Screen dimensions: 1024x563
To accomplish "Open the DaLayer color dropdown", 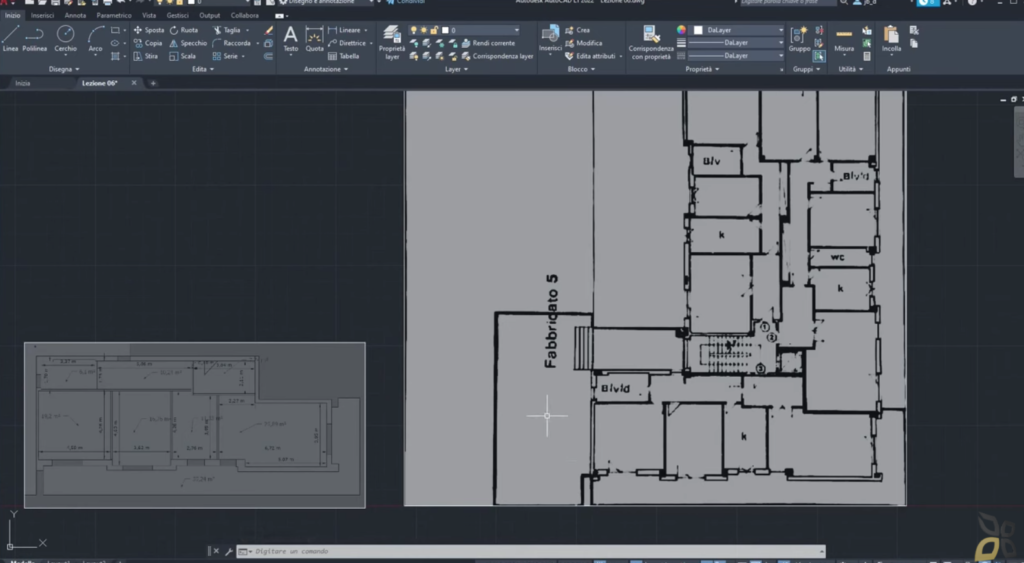I will click(738, 30).
